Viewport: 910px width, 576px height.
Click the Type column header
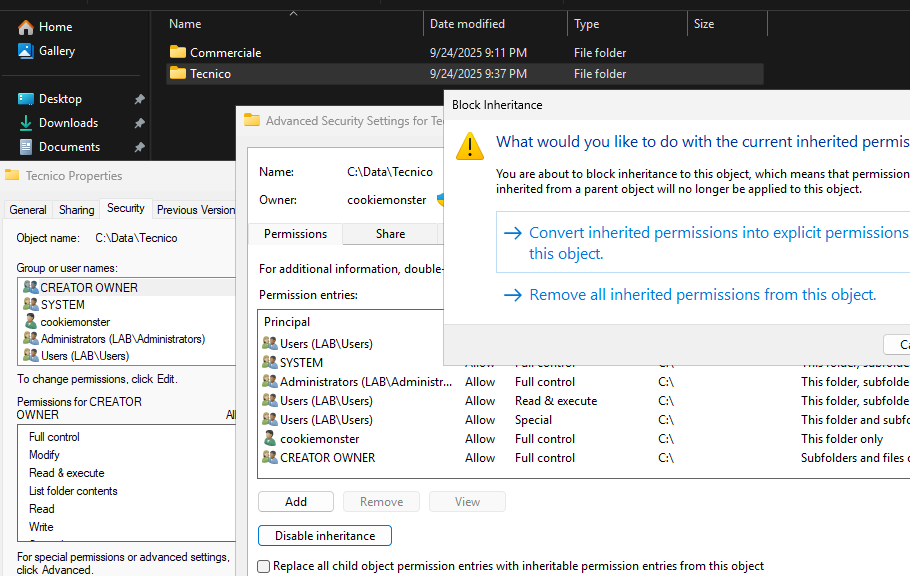click(x=587, y=24)
